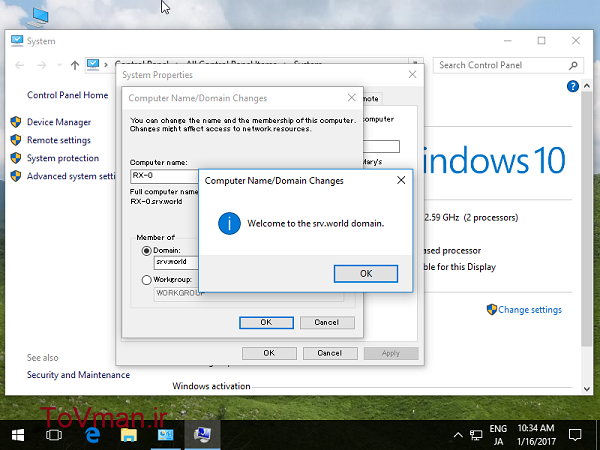Screen dimensions: 600x450
Task: Click the Computer name field containing RX-0
Action: coord(165,176)
